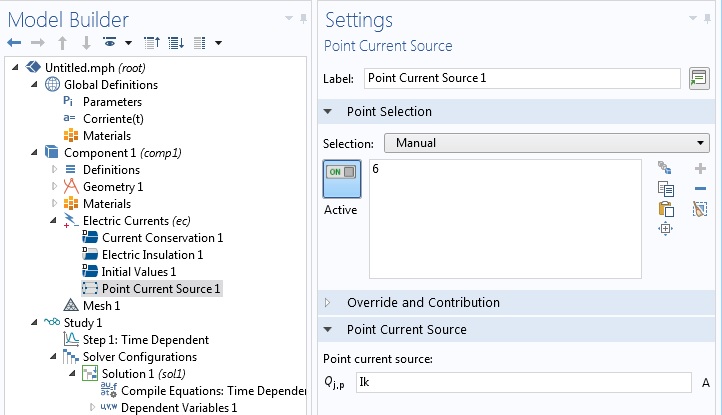Image resolution: width=722 pixels, height=415 pixels.
Task: Click the minus Remove from Selection icon
Action: 700,189
